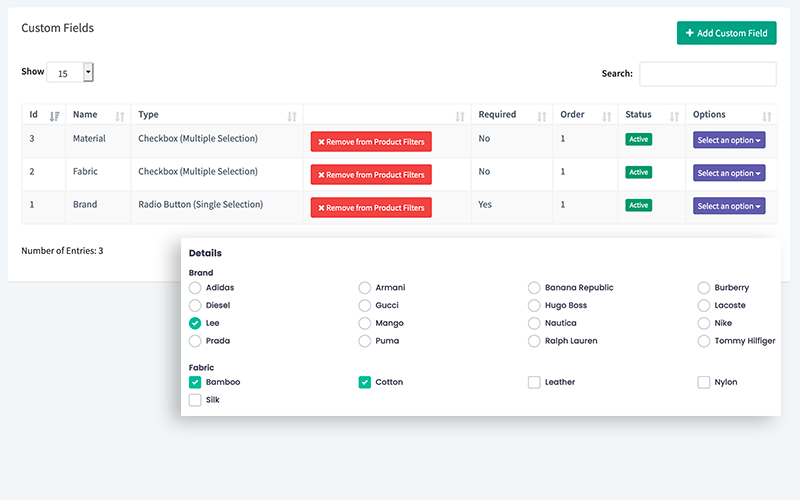Click the Fabric name cell in table
The width and height of the screenshot is (800, 500).
coord(98,174)
